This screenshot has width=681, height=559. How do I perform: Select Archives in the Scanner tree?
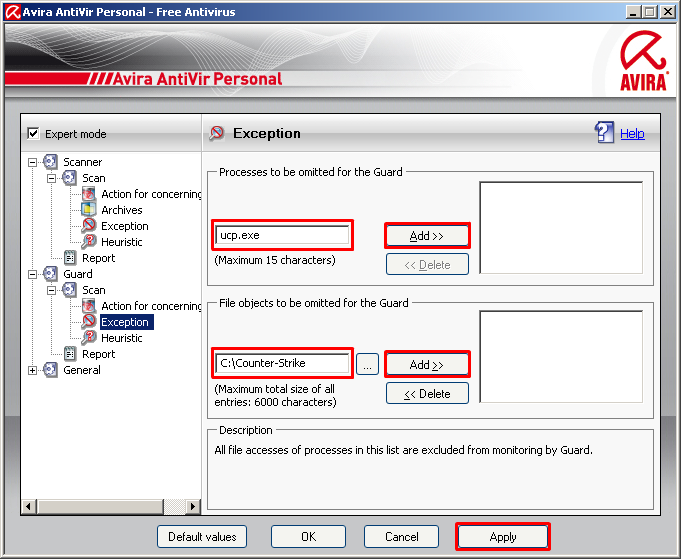[122, 210]
